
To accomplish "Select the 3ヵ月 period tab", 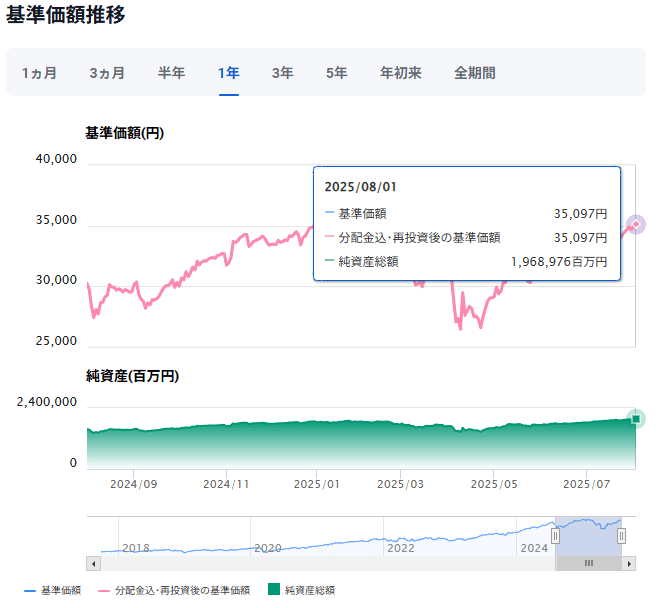I will (107, 73).
